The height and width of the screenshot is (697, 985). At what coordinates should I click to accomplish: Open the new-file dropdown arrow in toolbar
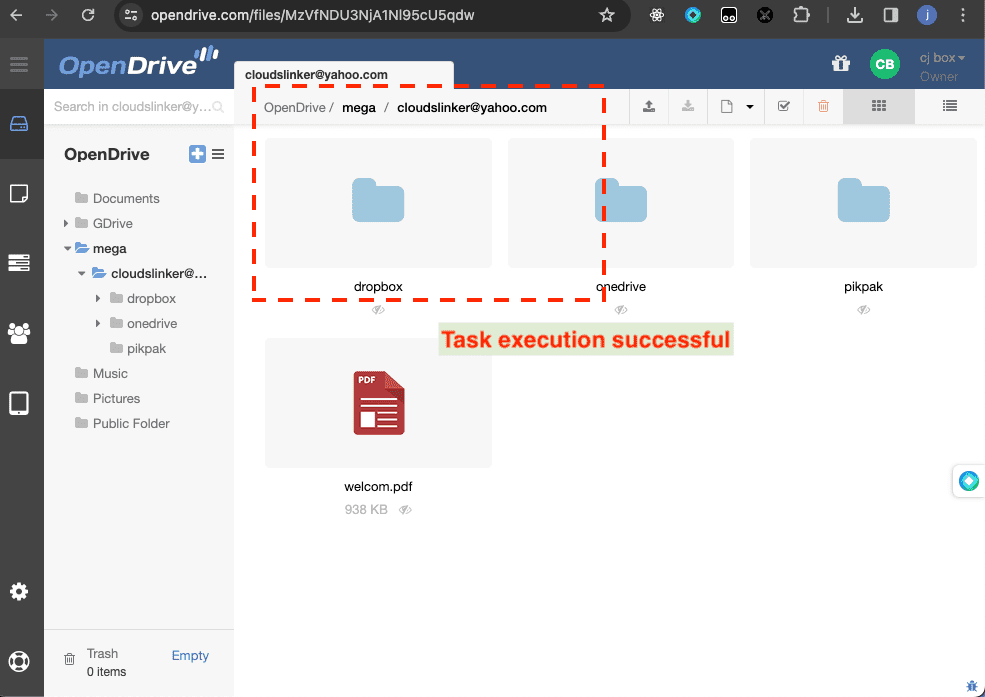(x=749, y=107)
